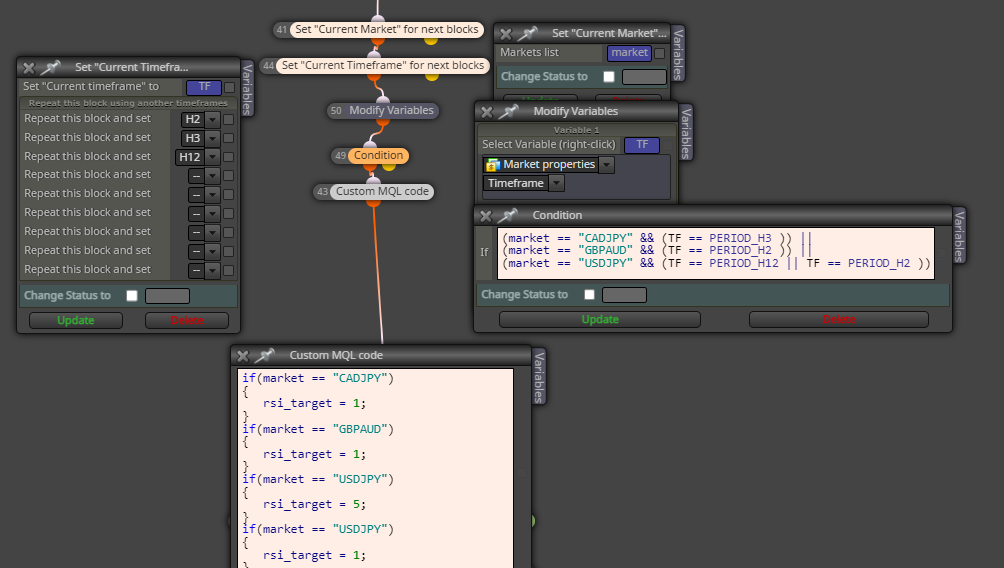
Task: Close the Custom MQL code panel
Action: tap(243, 356)
